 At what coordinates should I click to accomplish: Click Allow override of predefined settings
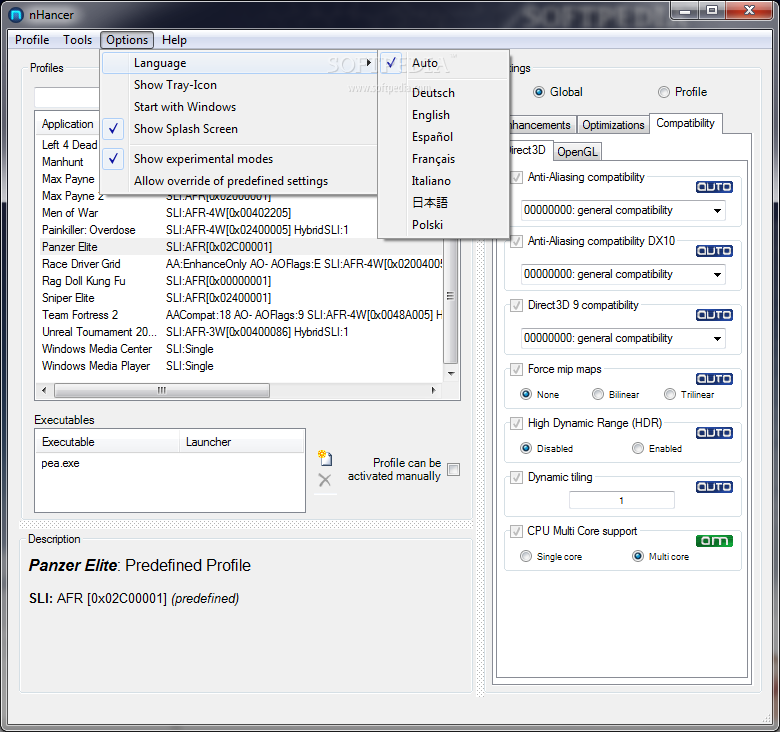239,181
